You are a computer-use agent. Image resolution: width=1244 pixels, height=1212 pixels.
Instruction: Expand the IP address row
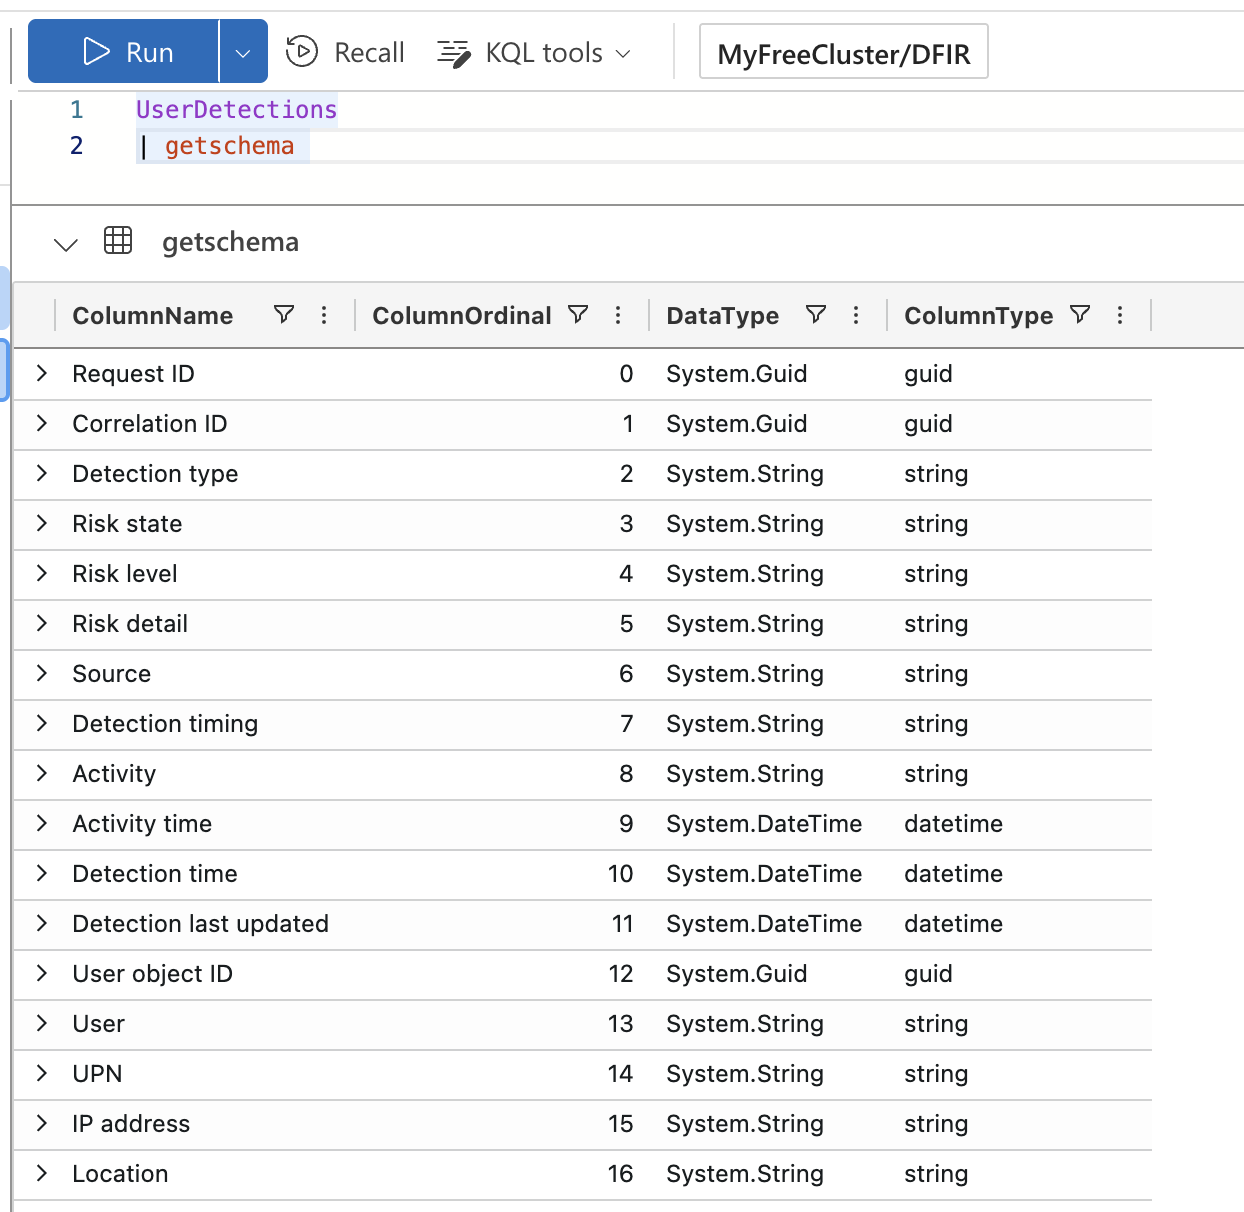pyautogui.click(x=42, y=1123)
